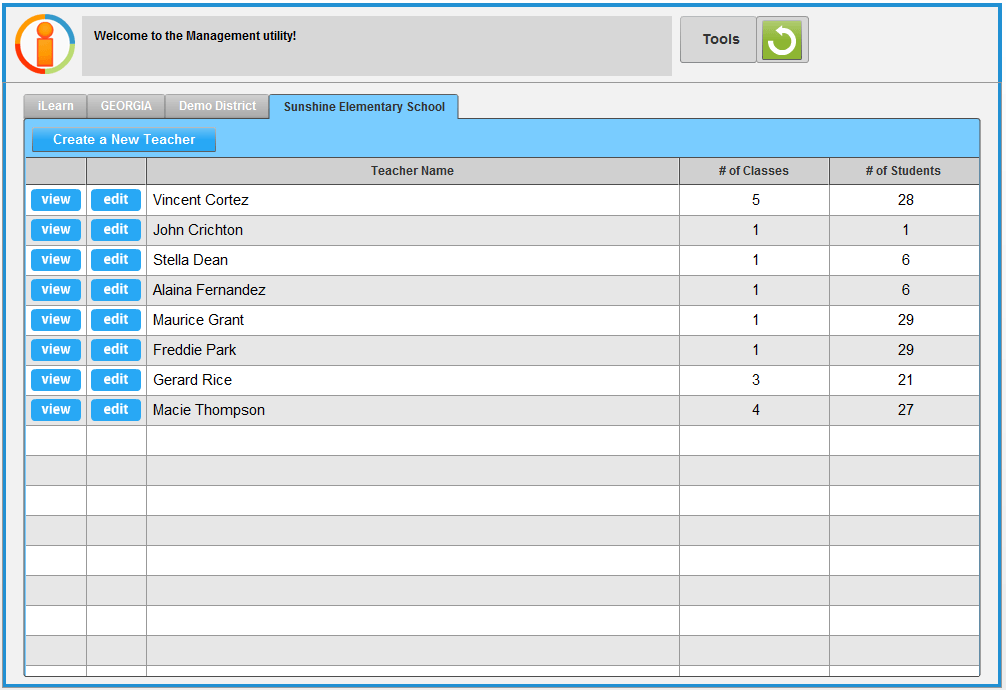Switch to the GEORGIA tab
This screenshot has width=1006, height=690.
pos(126,106)
